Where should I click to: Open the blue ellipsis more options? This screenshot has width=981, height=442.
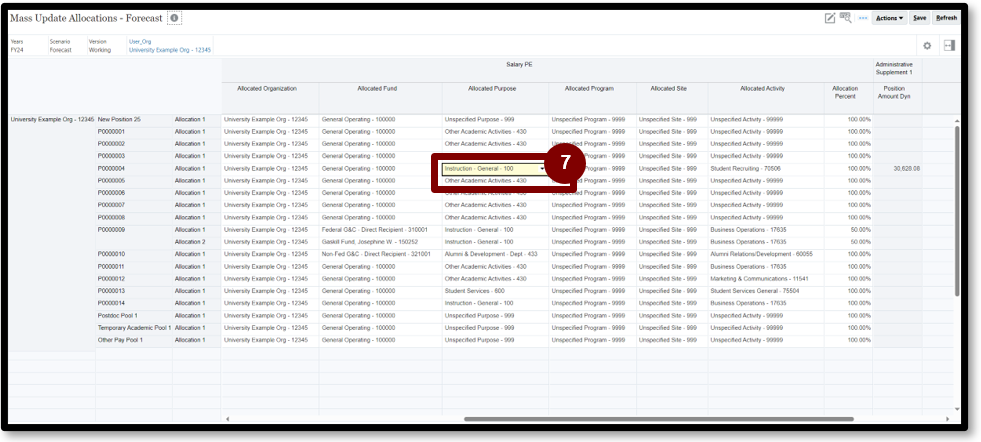pos(863,18)
